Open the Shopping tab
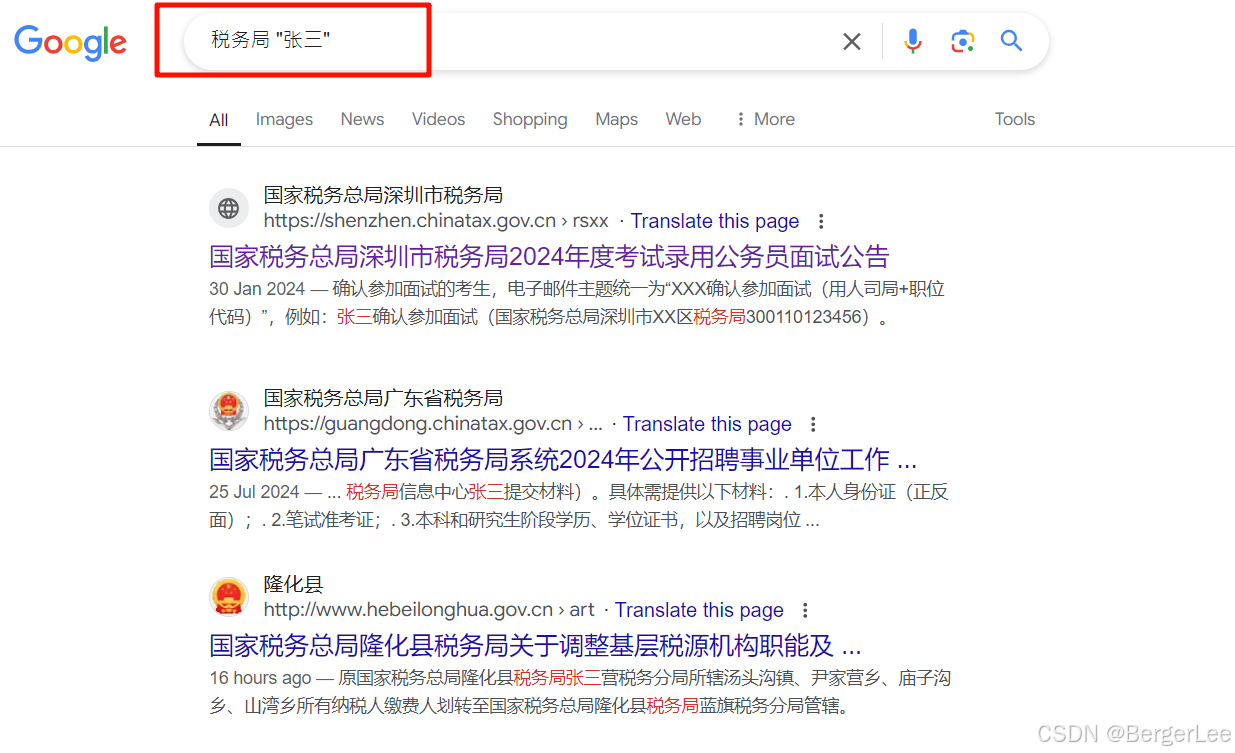Image resolution: width=1235 pixels, height=753 pixels. coord(530,119)
